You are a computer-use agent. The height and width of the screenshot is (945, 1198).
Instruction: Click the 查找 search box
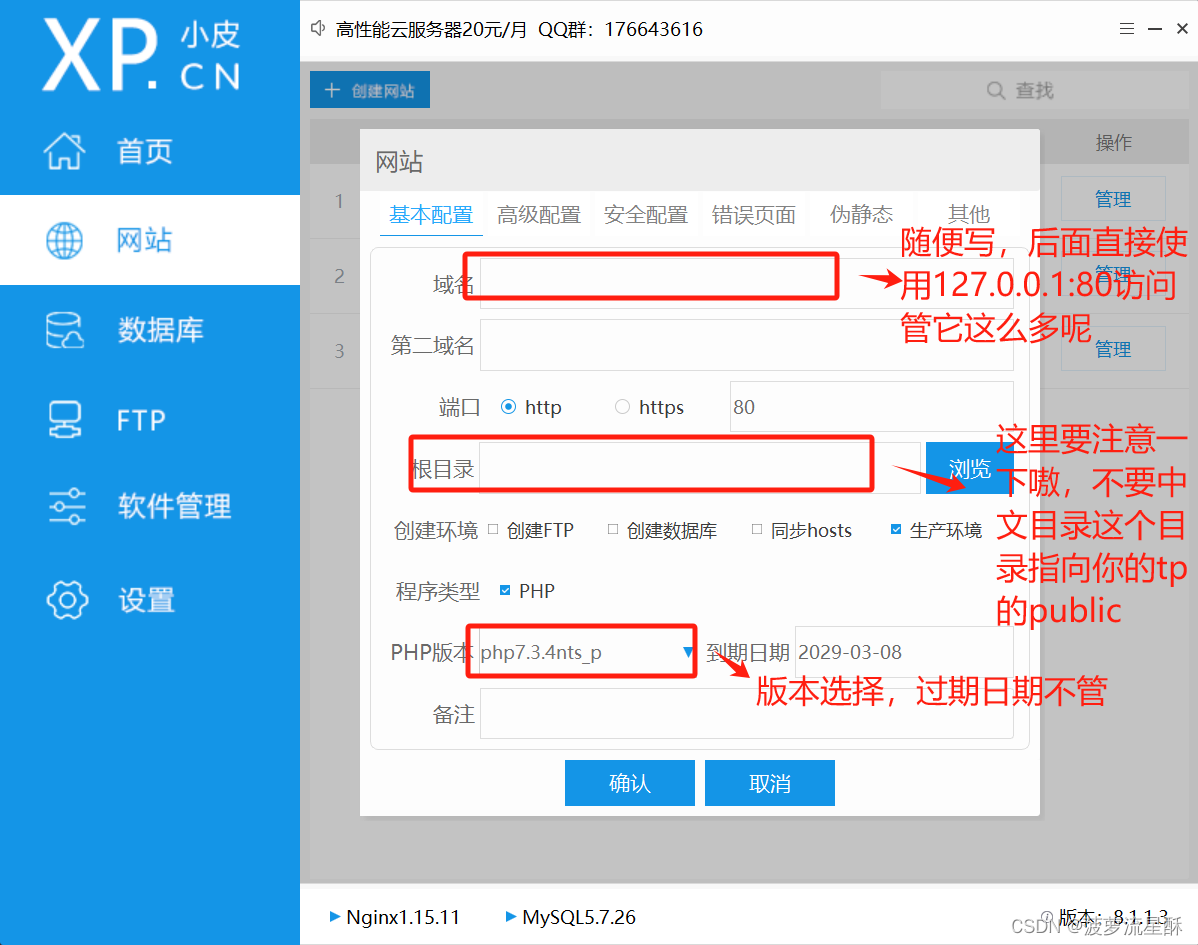coord(1034,90)
